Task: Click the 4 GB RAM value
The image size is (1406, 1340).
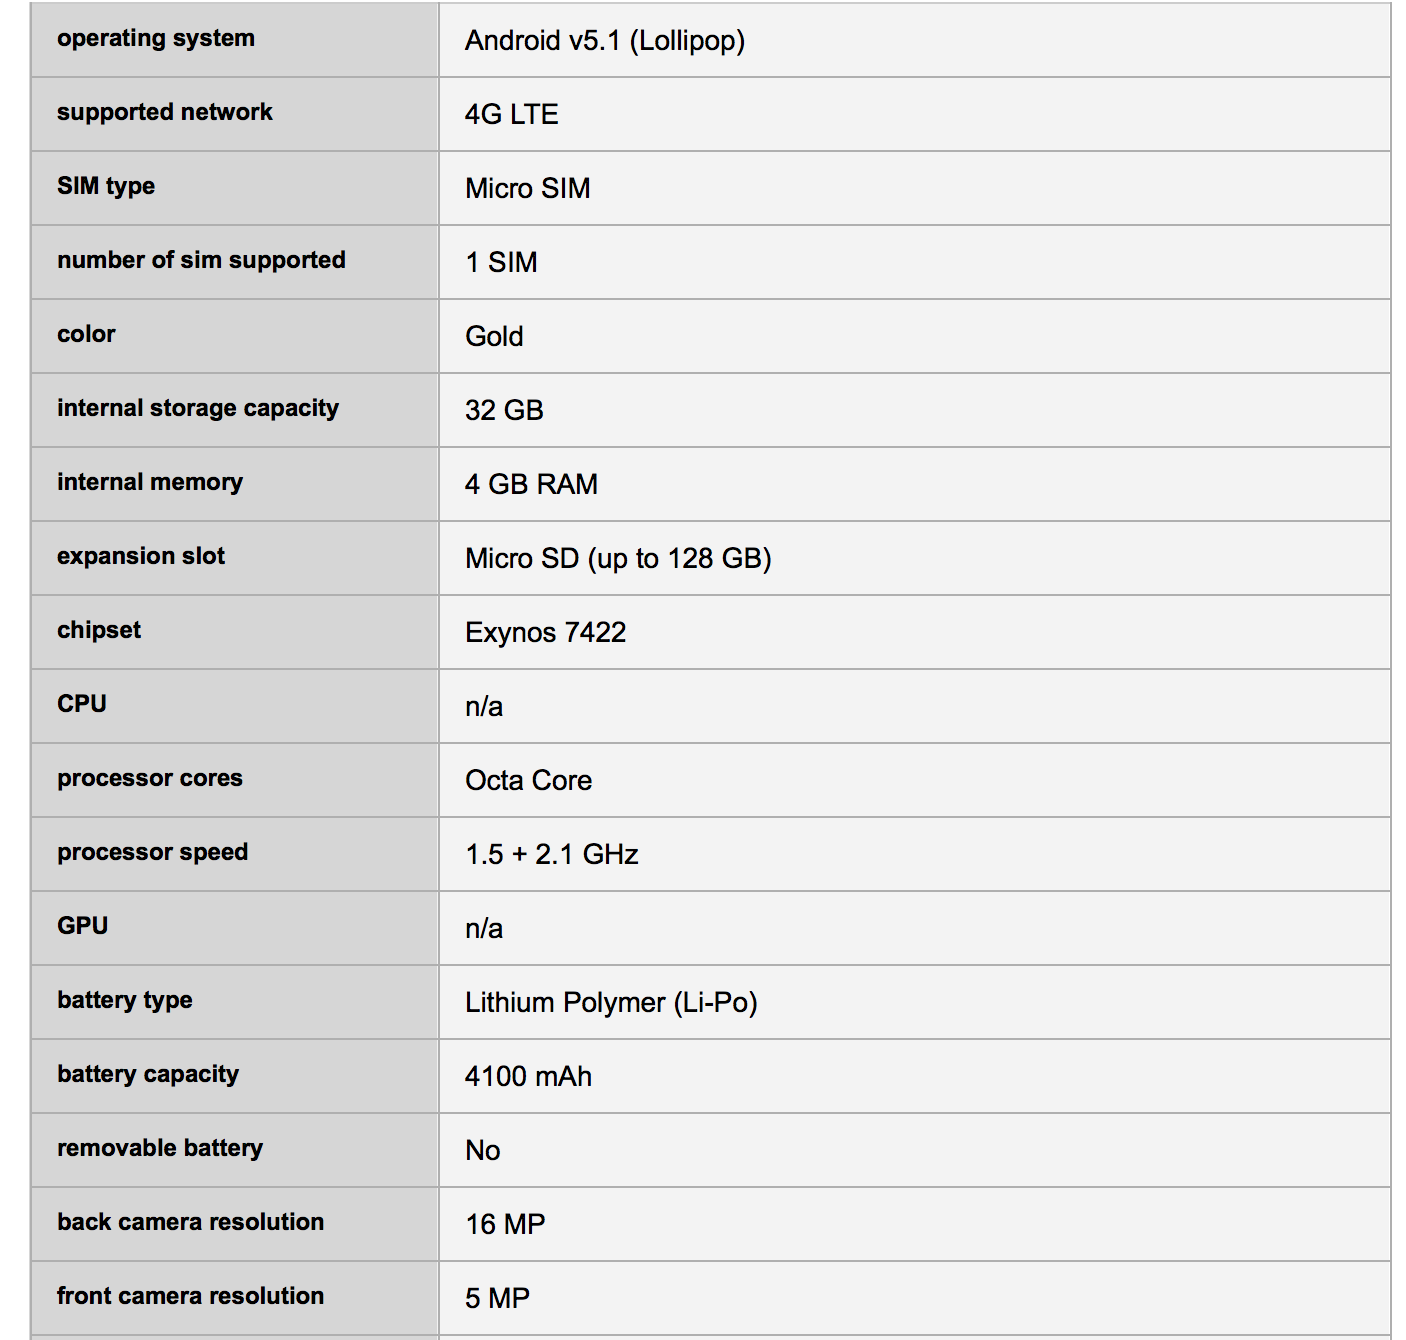Action: point(531,485)
